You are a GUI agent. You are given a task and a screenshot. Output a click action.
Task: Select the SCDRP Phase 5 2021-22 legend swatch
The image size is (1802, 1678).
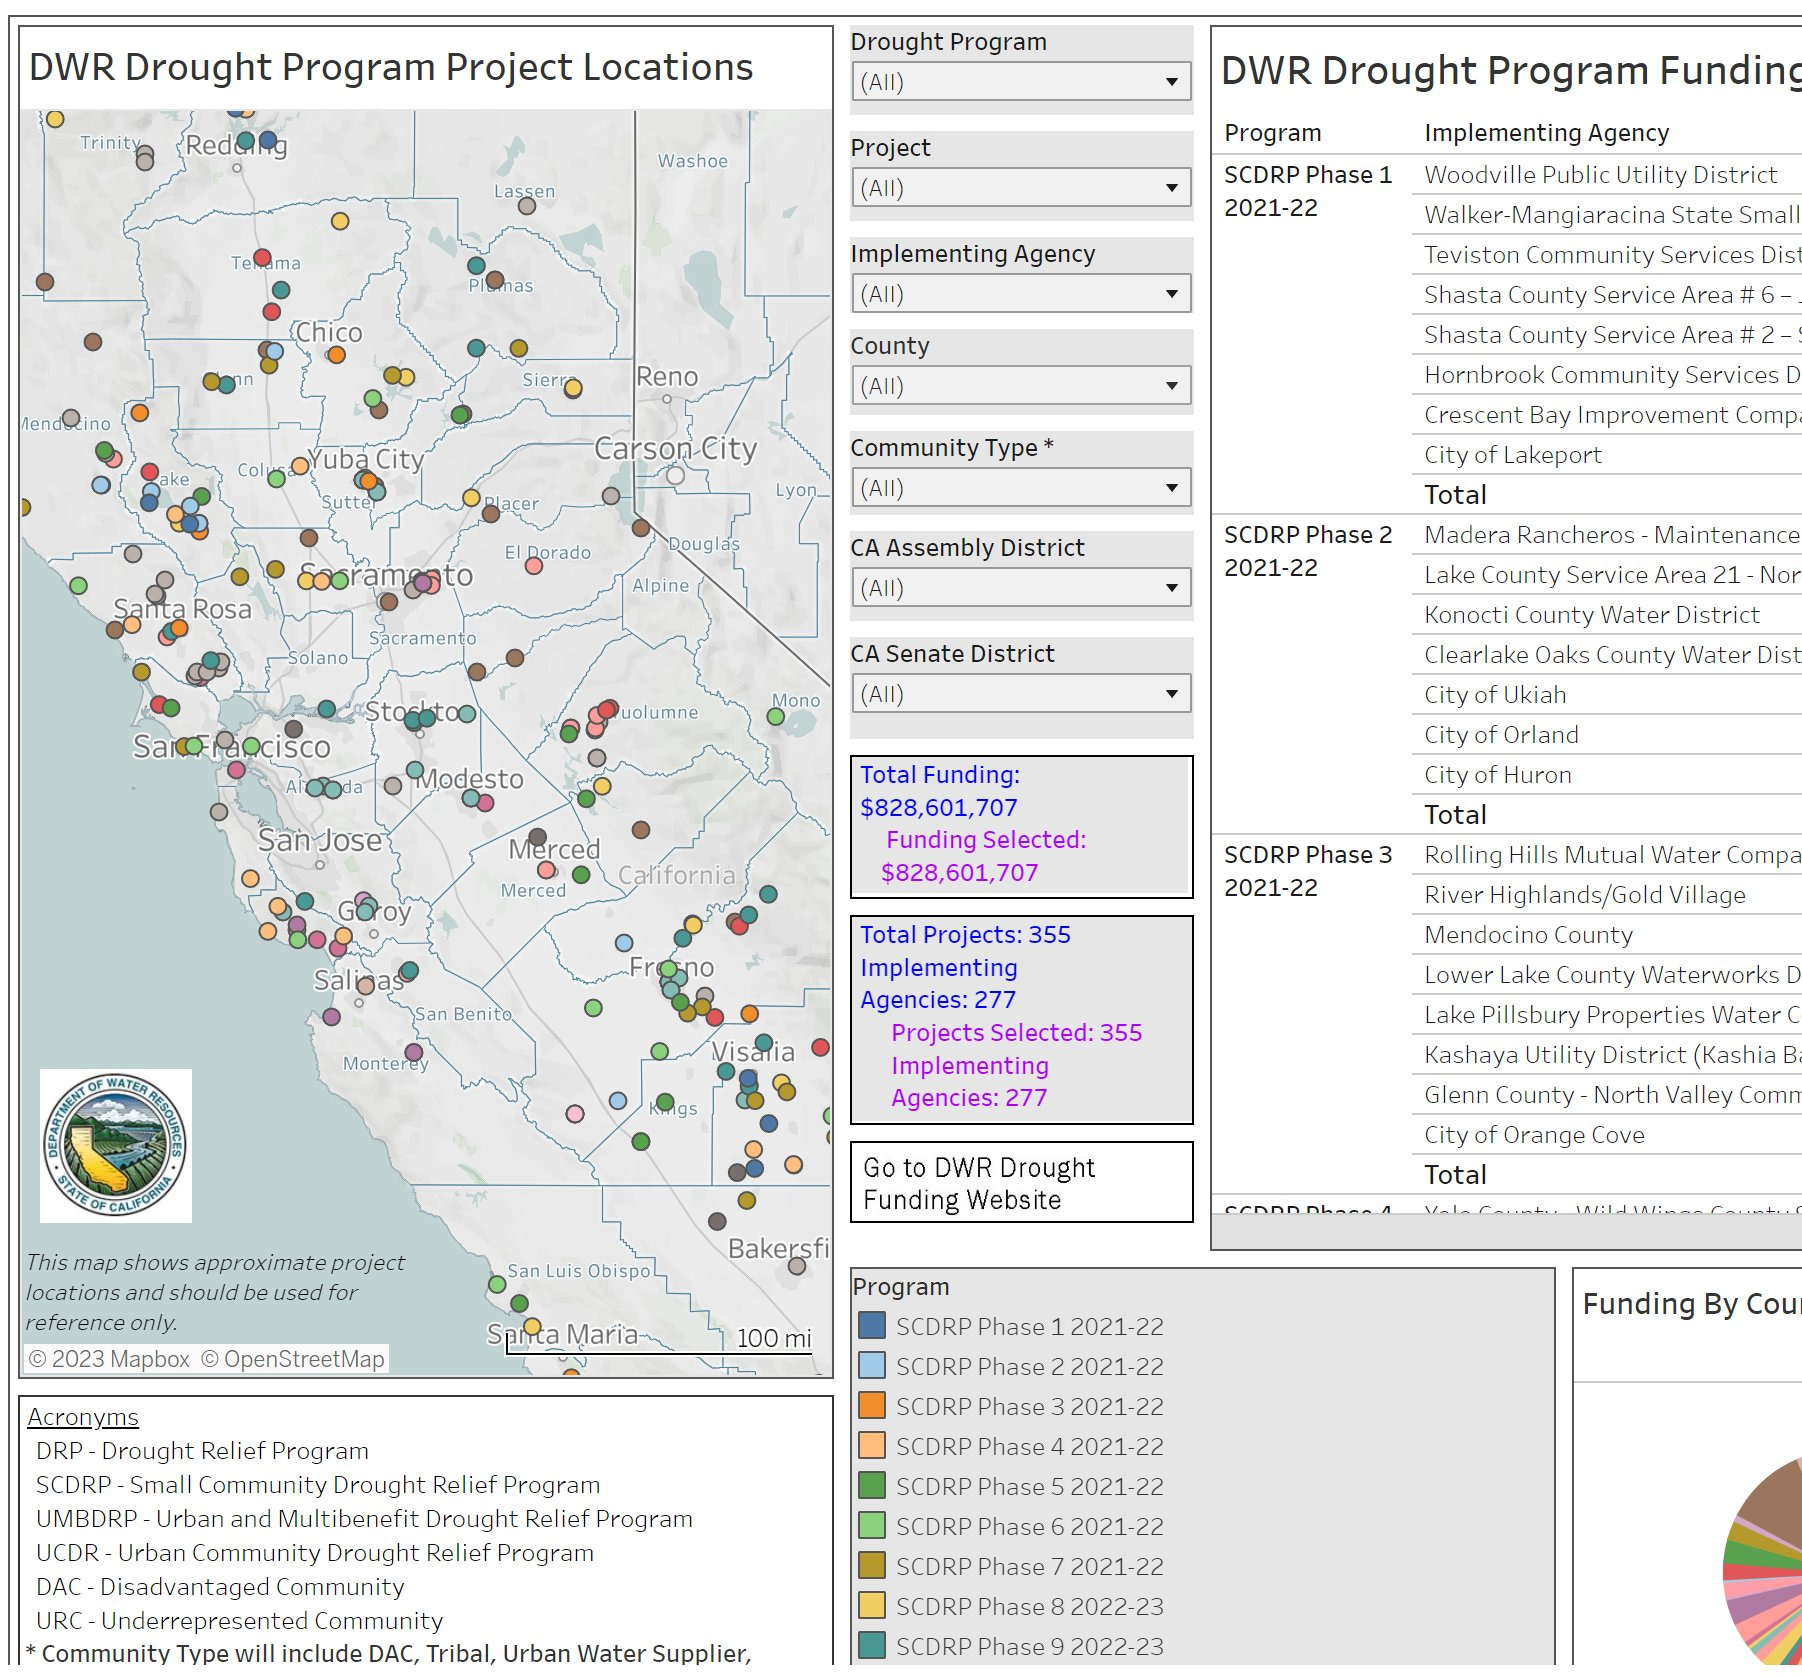coord(872,1486)
